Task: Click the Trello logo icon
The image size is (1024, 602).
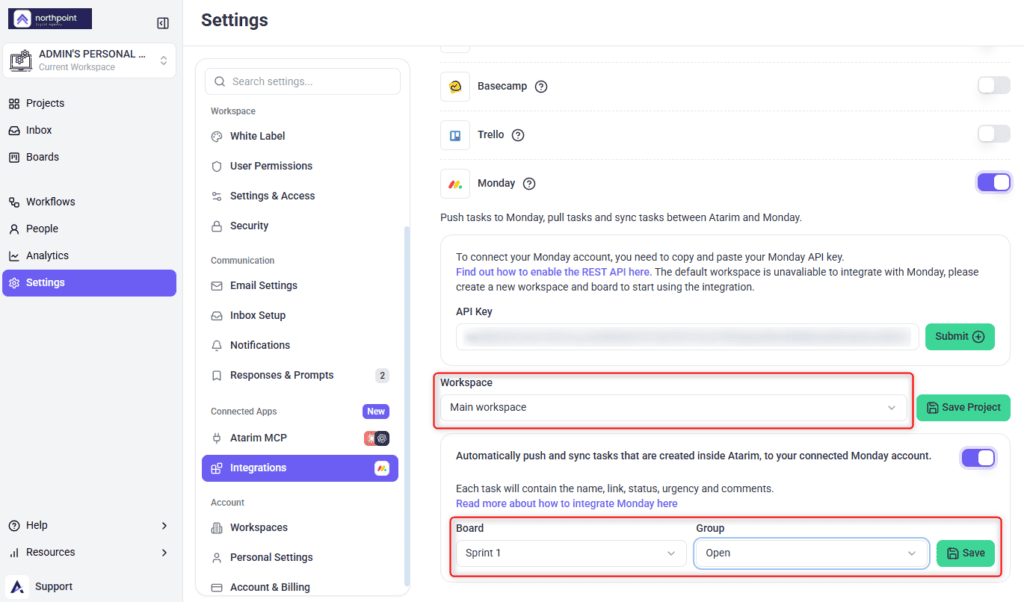Action: pos(455,135)
